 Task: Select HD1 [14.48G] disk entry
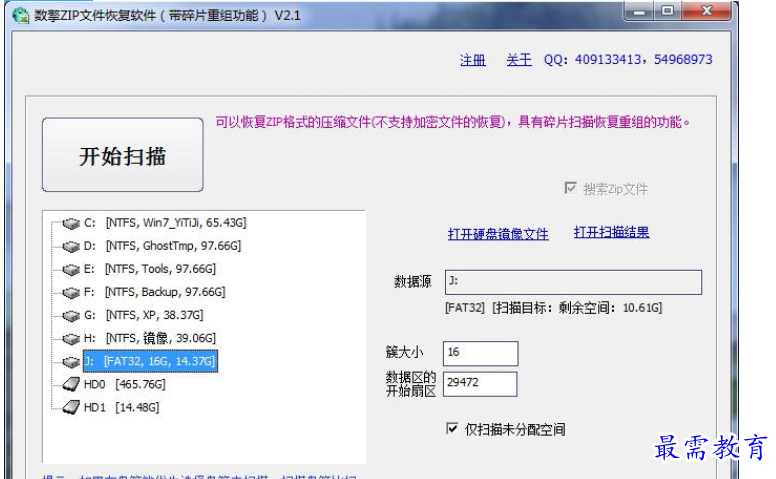(x=122, y=408)
